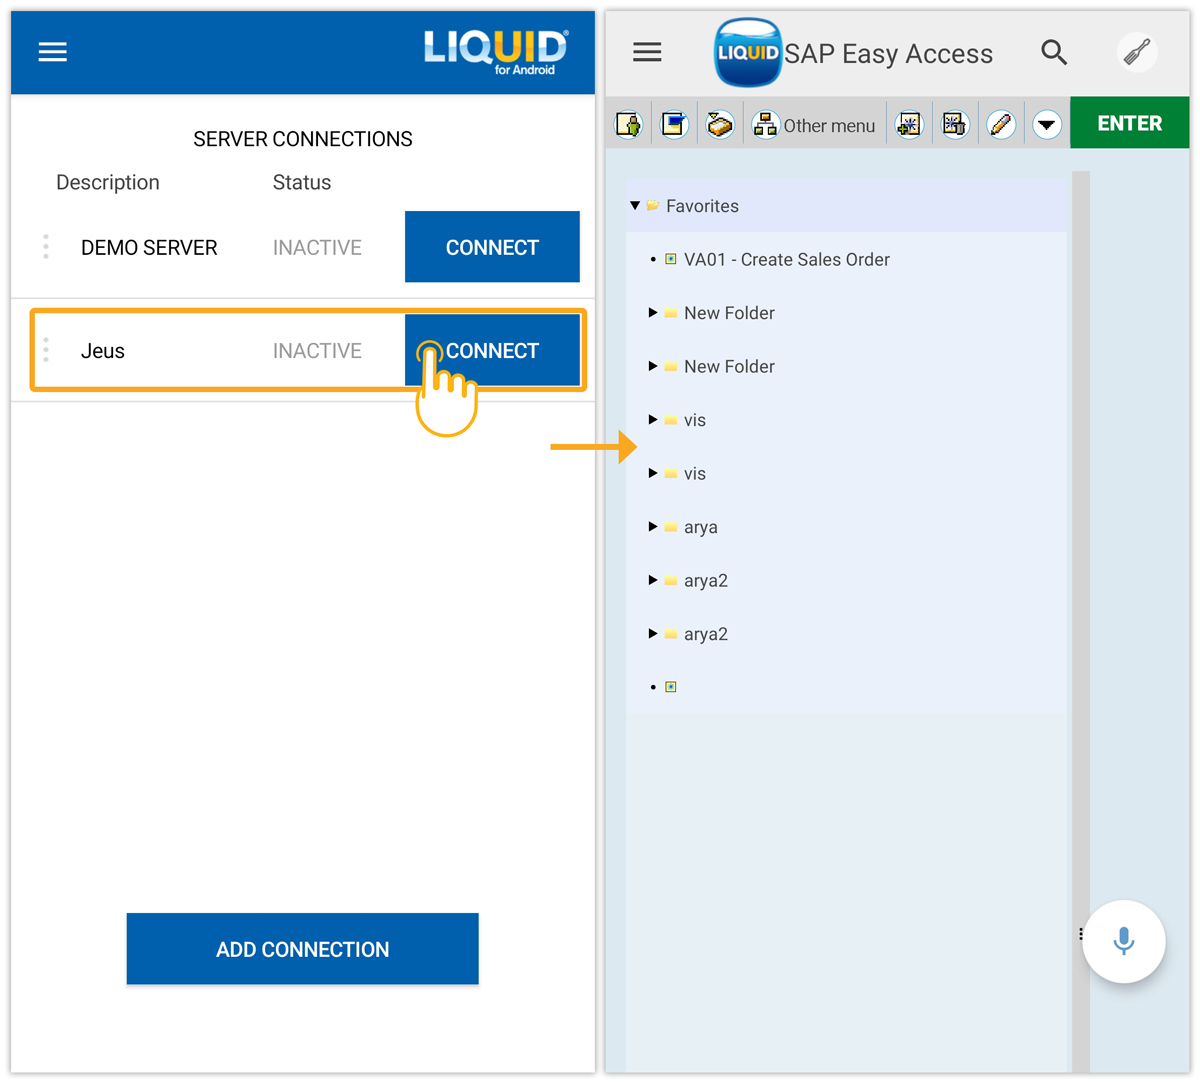This screenshot has width=1200, height=1083.
Task: Connect to the DEMO SERVER
Action: point(492,247)
